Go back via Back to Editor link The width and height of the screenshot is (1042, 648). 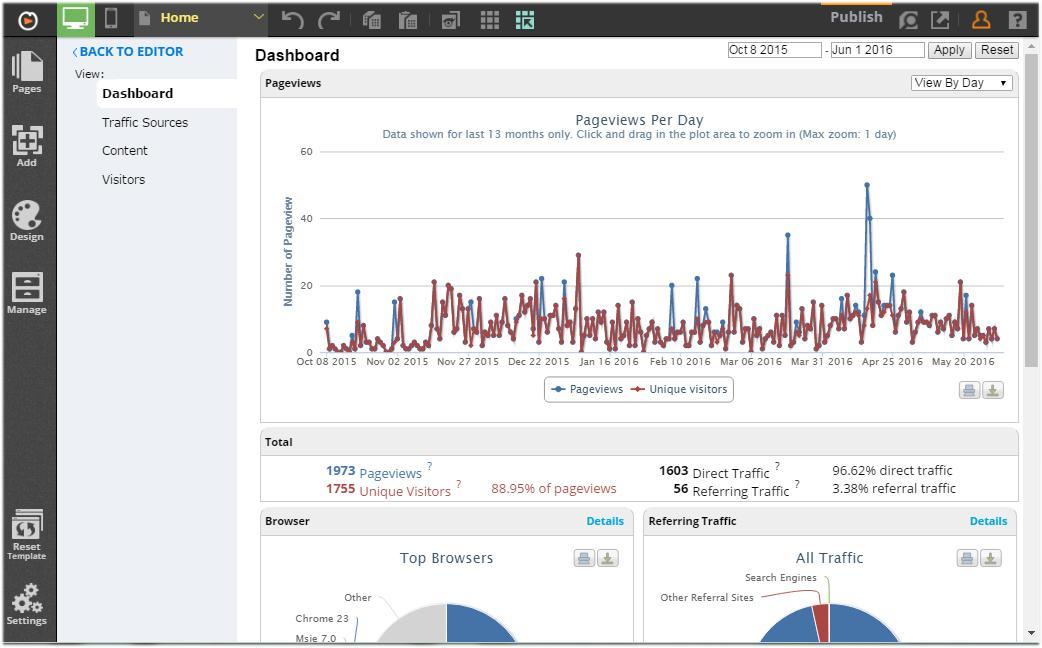coord(128,52)
